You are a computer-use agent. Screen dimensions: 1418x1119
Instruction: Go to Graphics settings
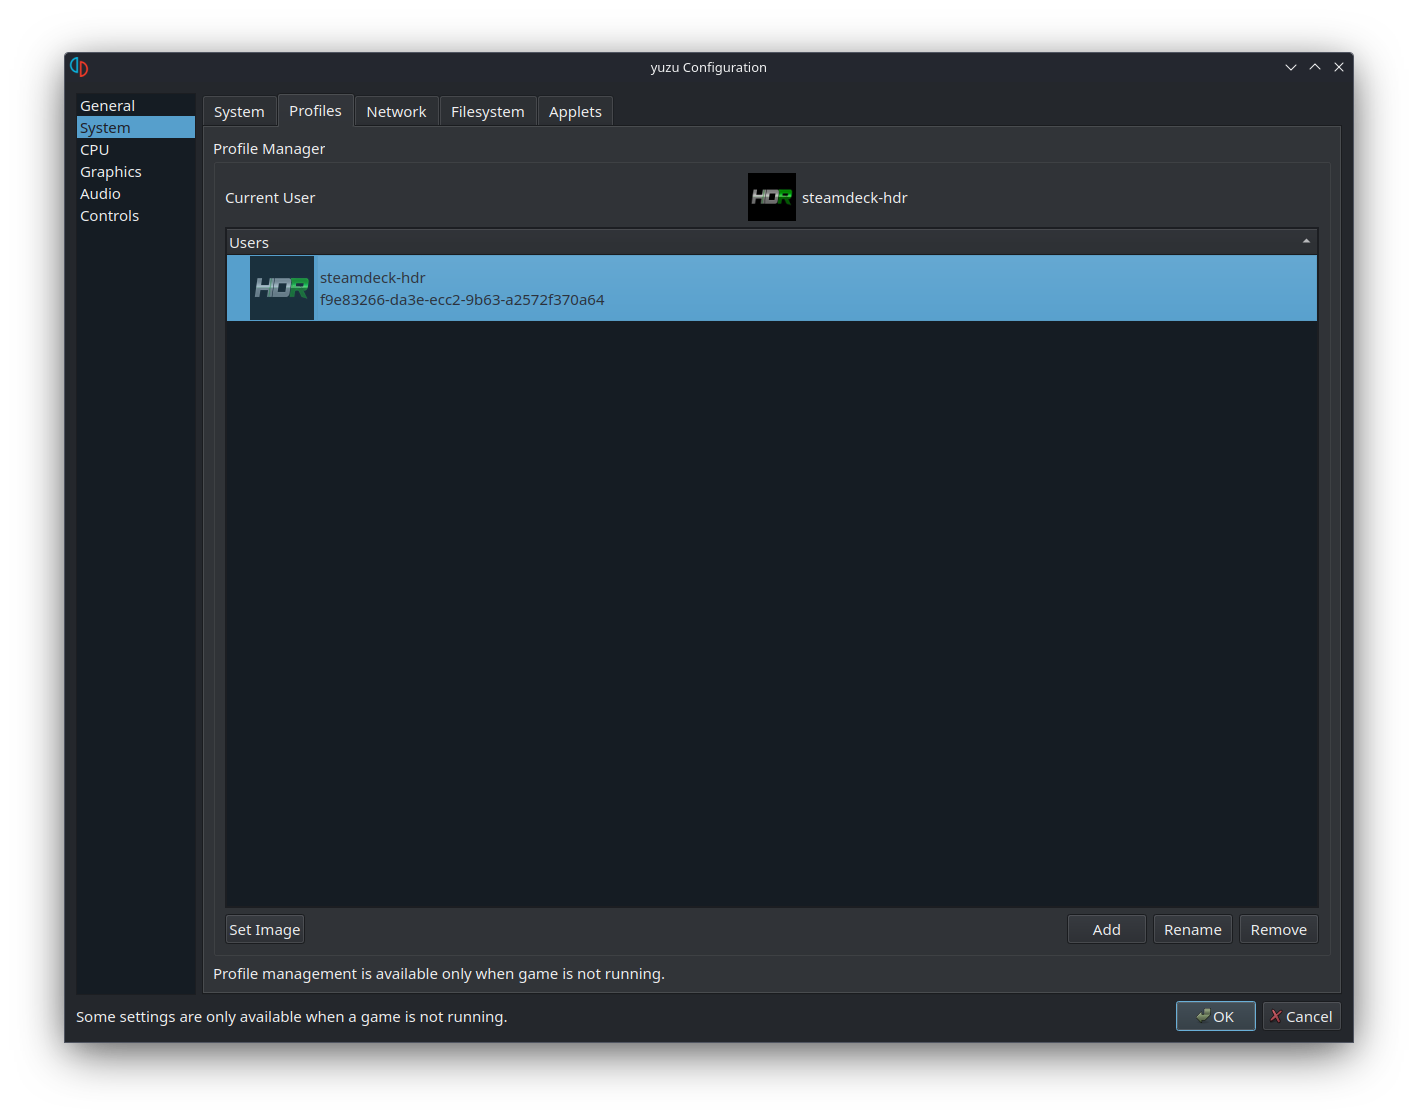coord(136,171)
